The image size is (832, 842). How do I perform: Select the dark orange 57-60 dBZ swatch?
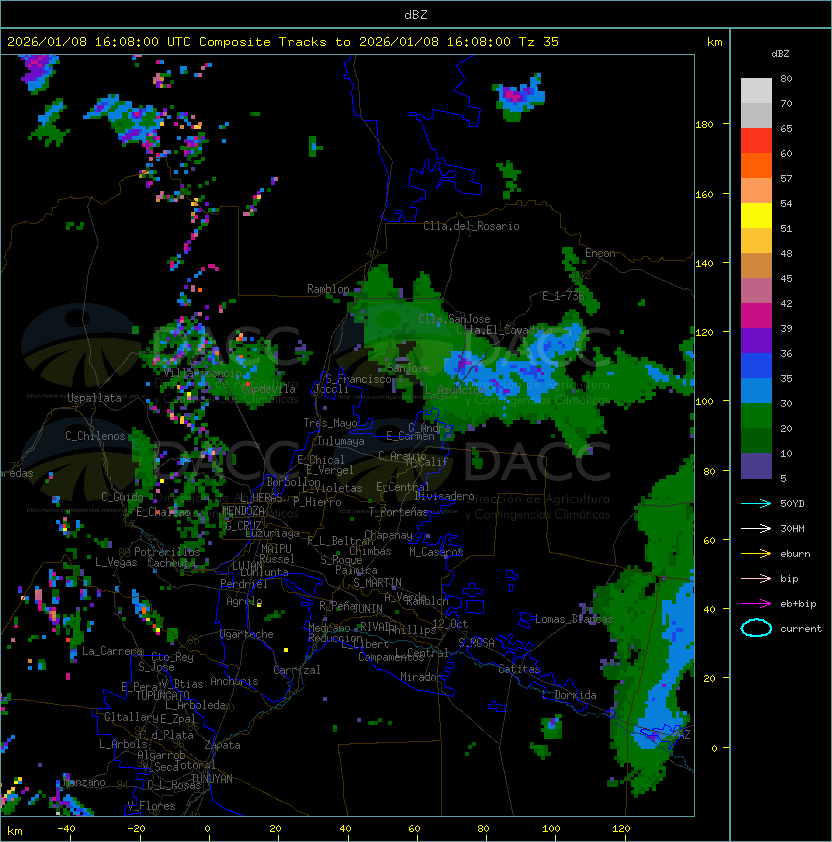point(756,165)
